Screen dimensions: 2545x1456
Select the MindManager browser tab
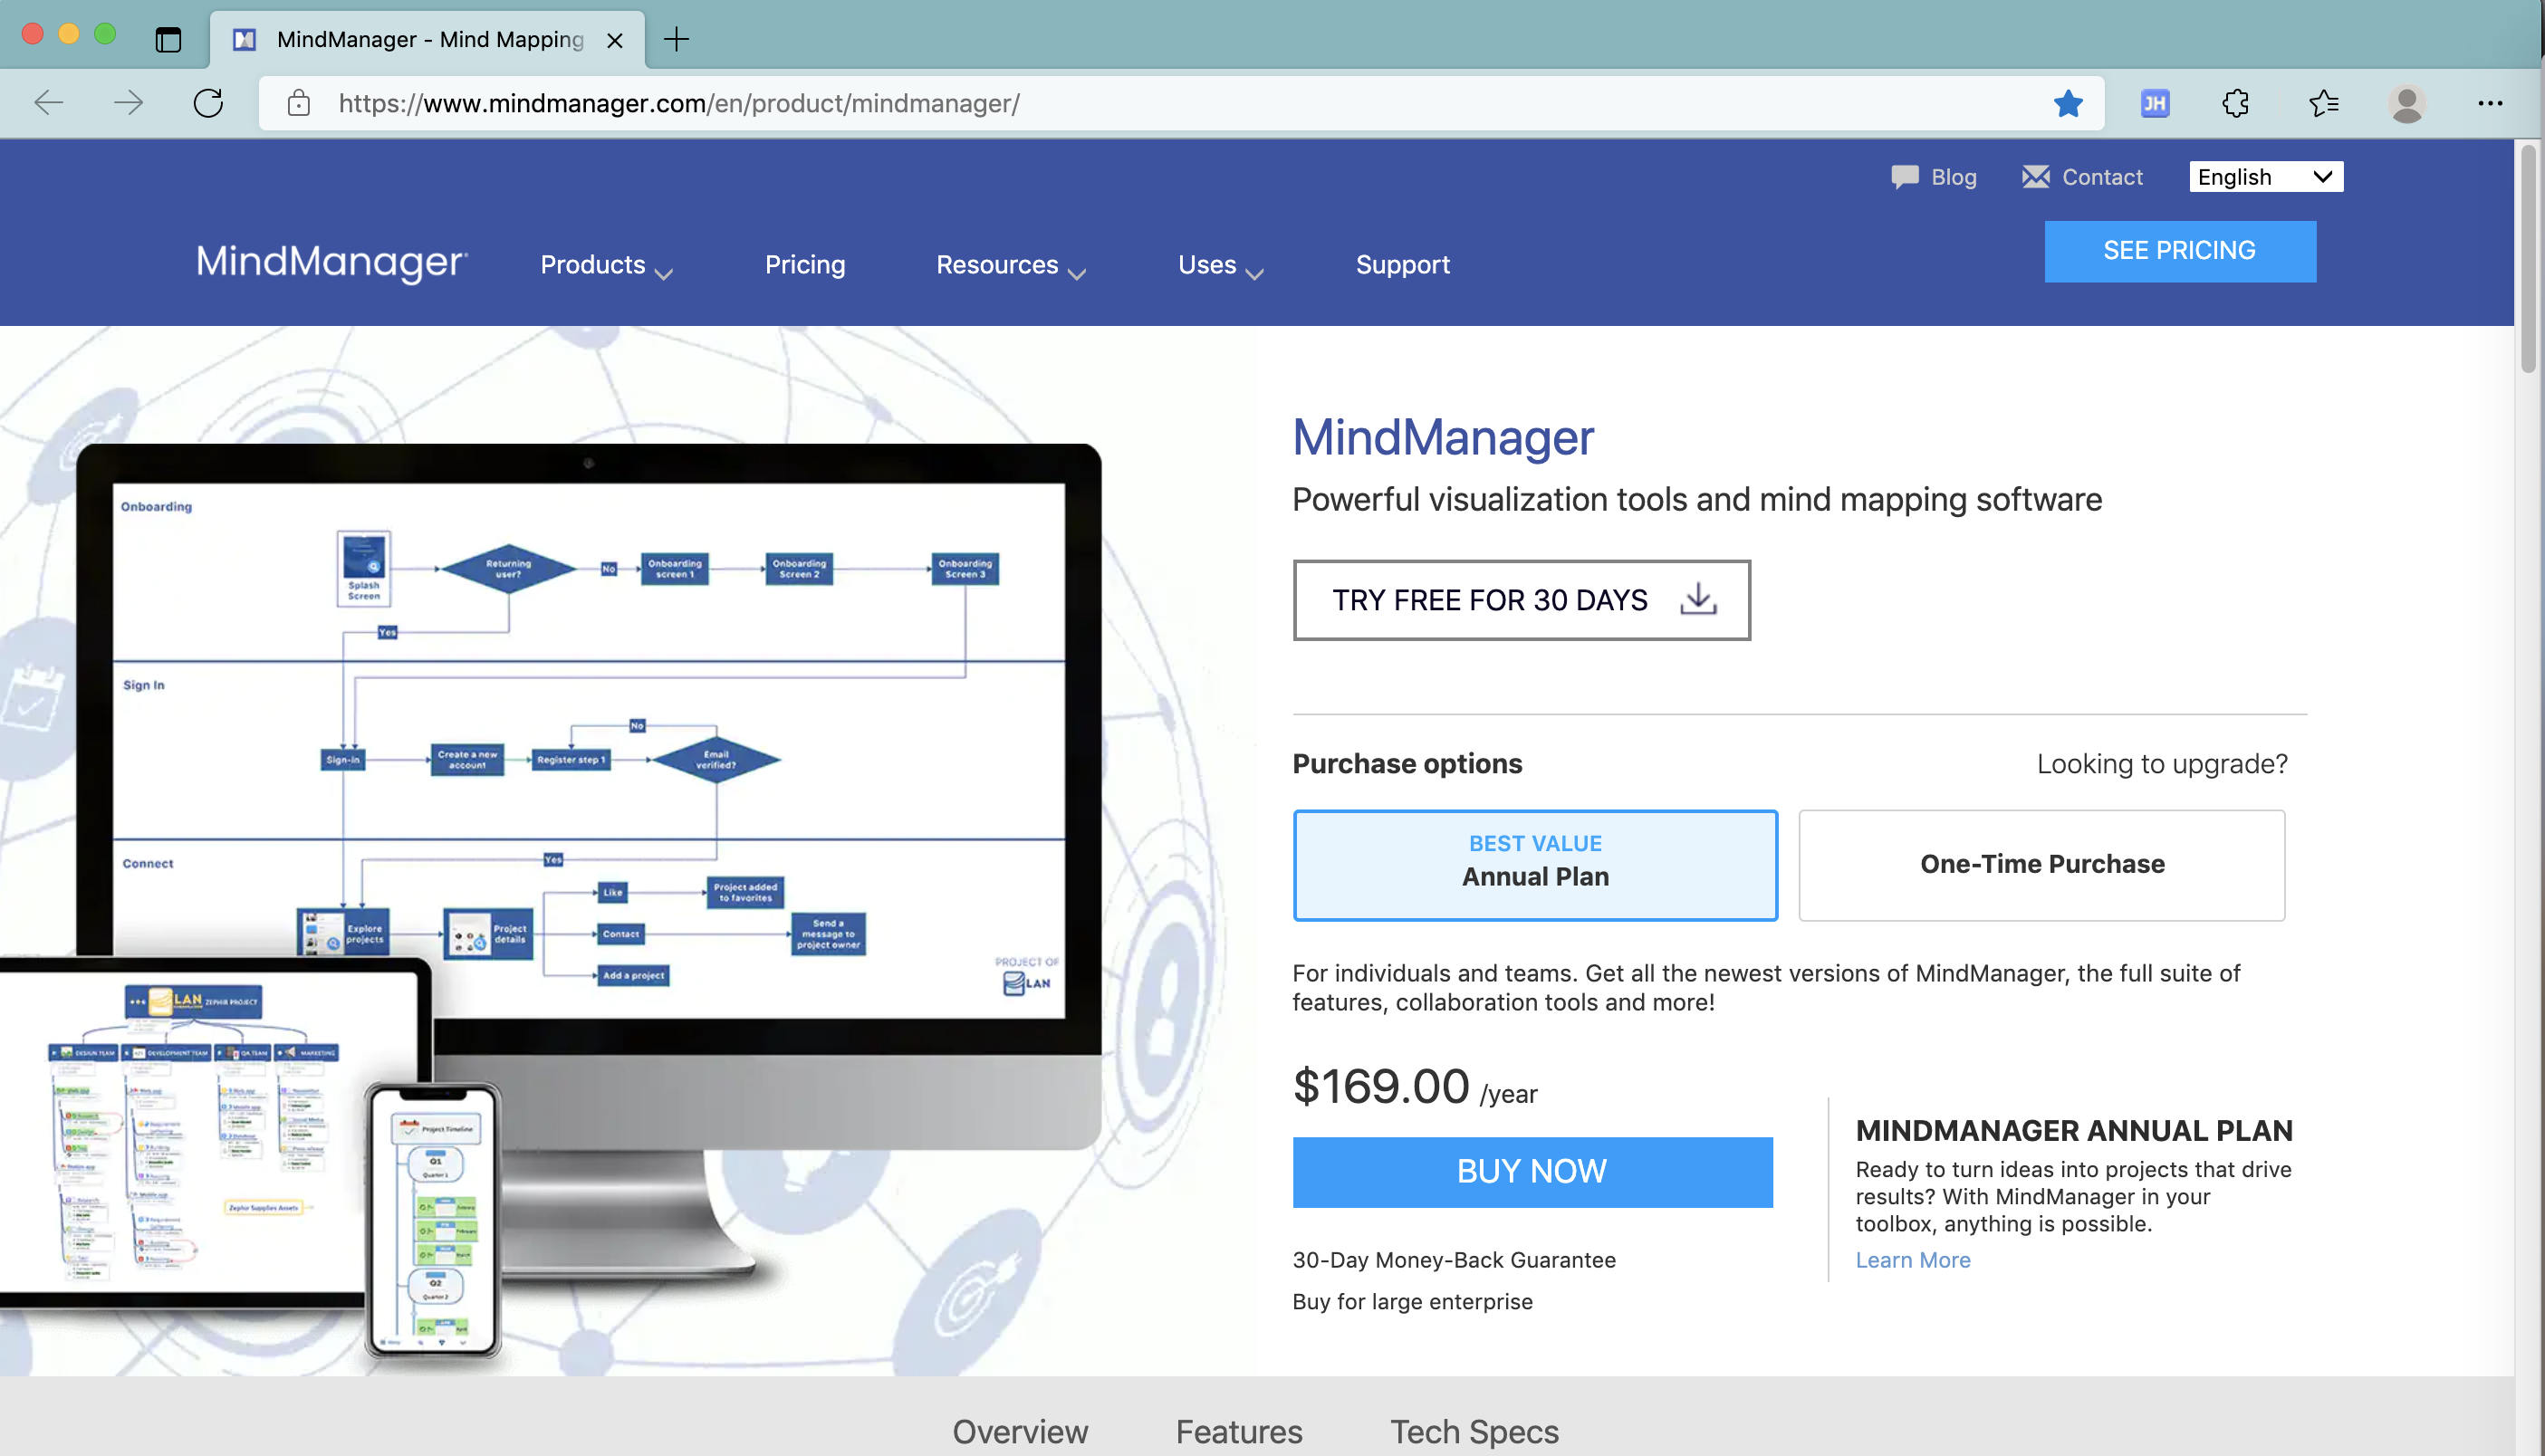[428, 40]
